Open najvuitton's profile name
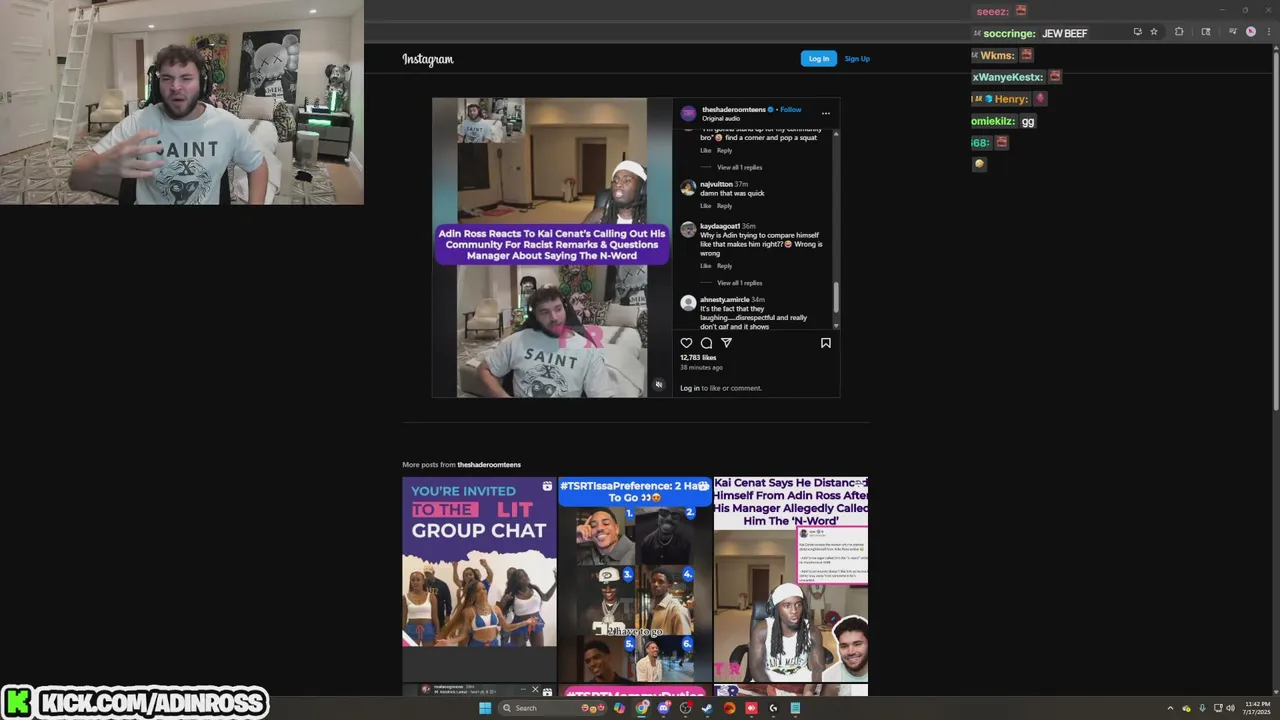 click(x=716, y=184)
